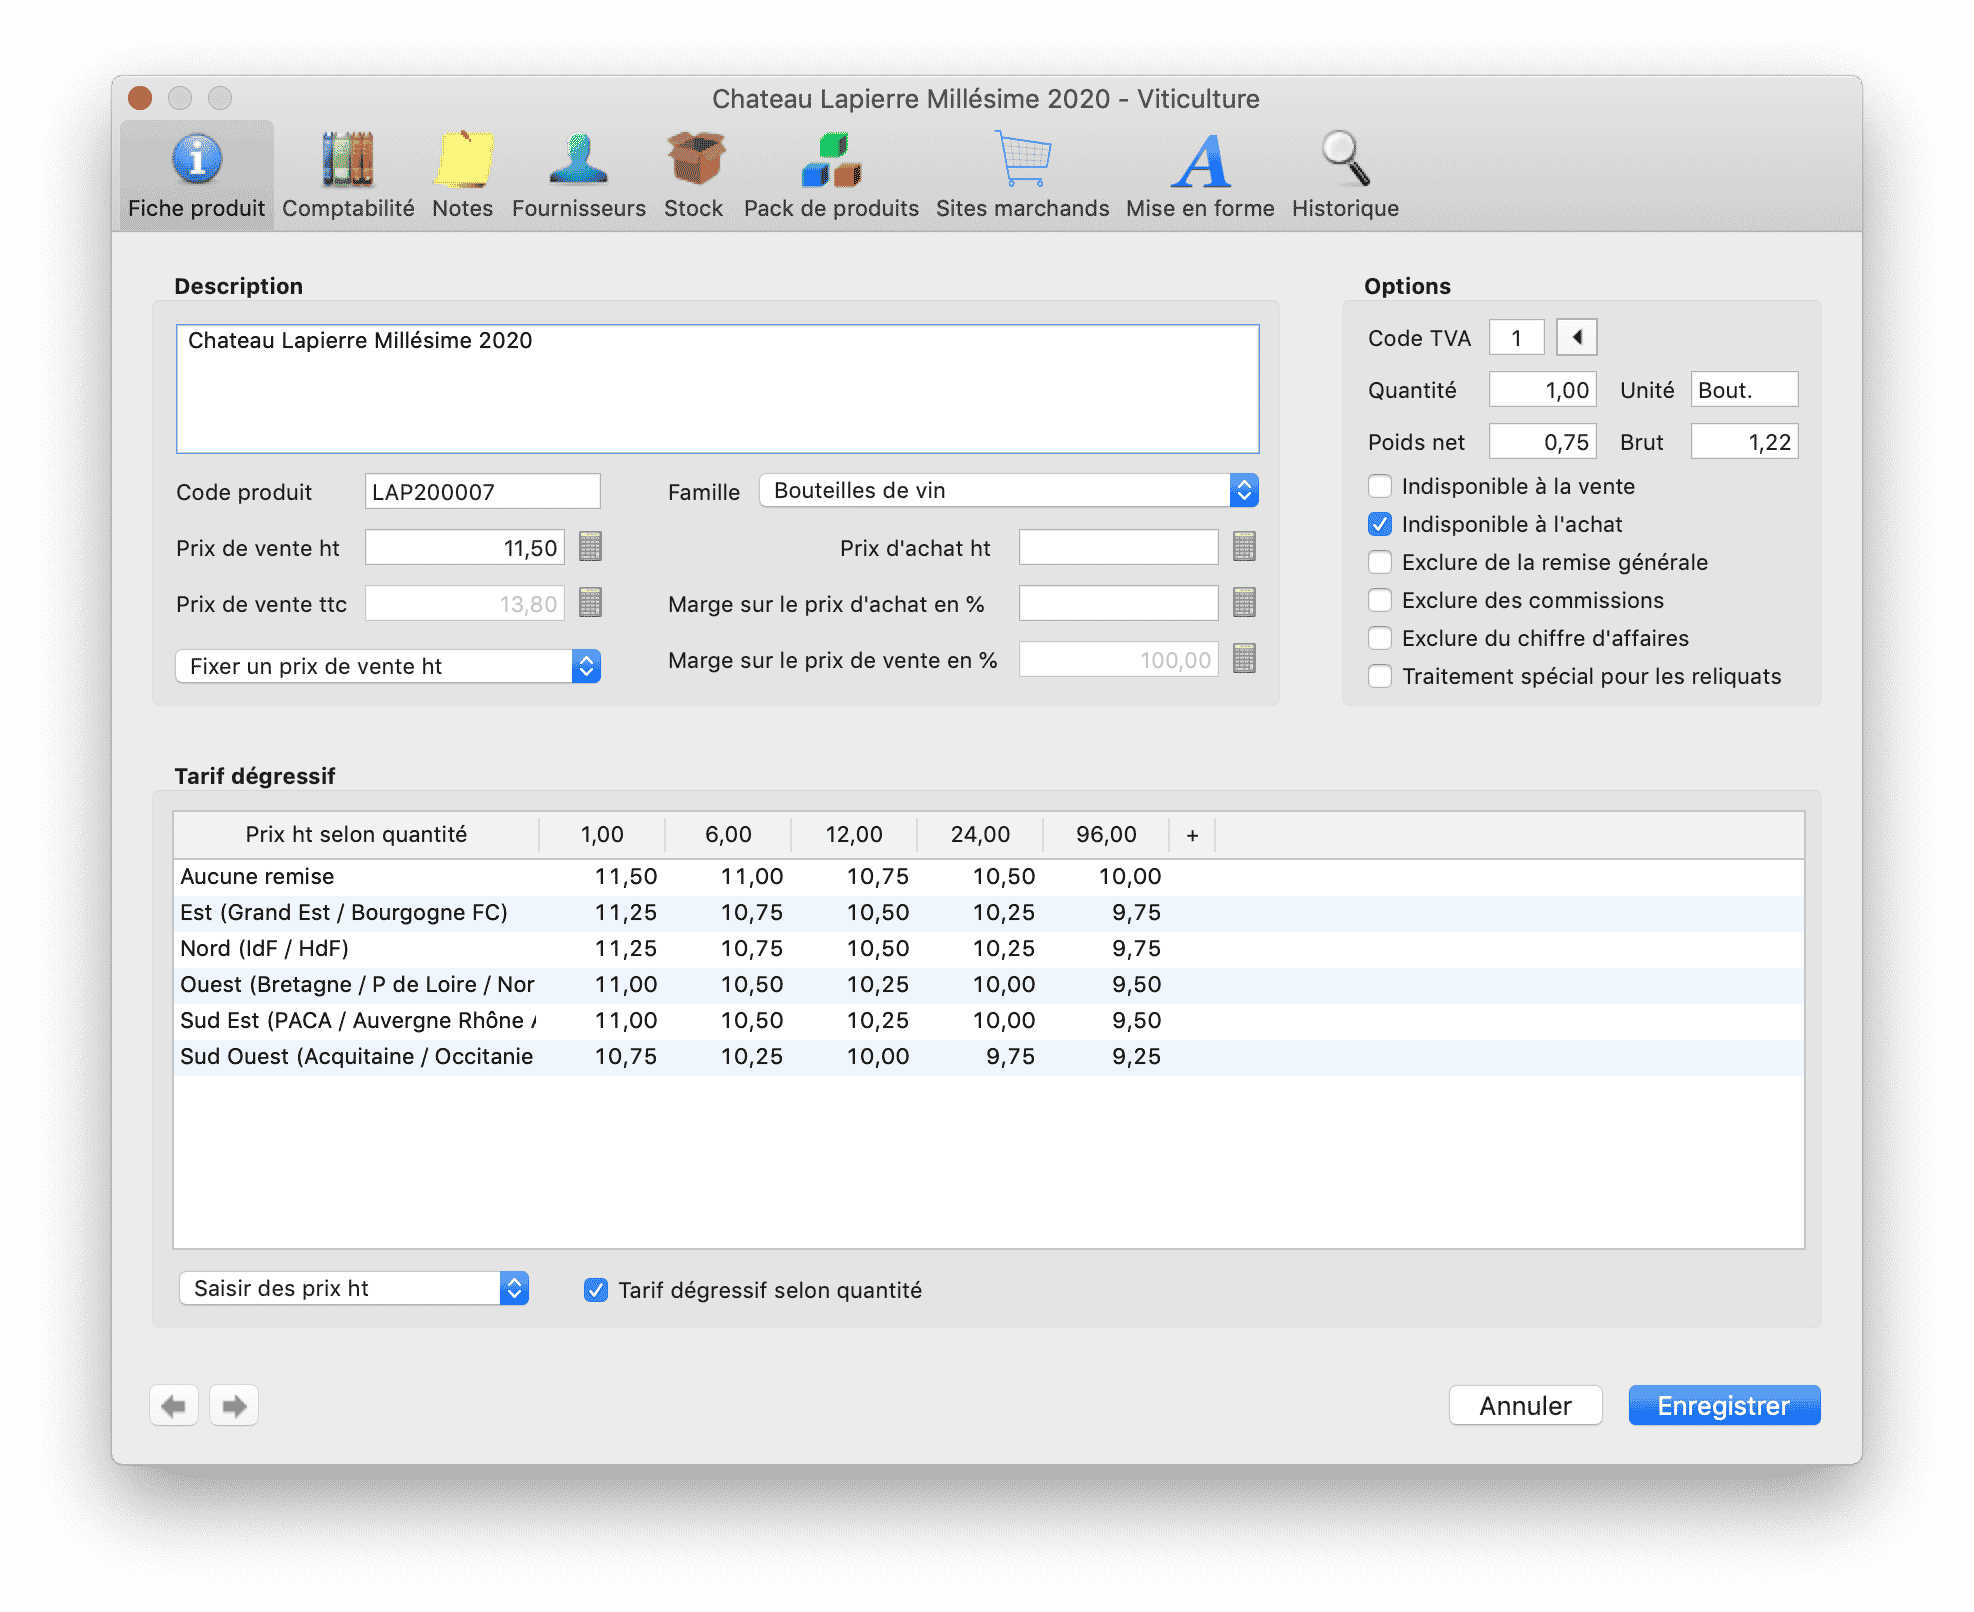The image size is (1974, 1612).
Task: Click the Marge sur prix de vente field 100,00
Action: pos(1119,659)
